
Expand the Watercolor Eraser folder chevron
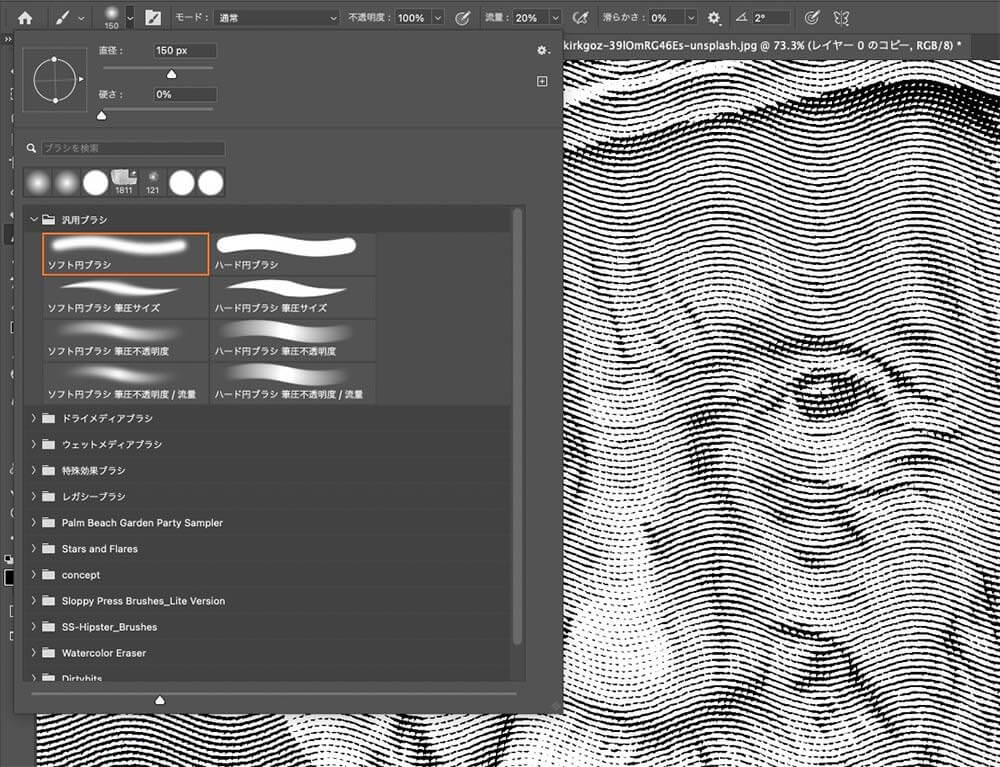[x=34, y=653]
